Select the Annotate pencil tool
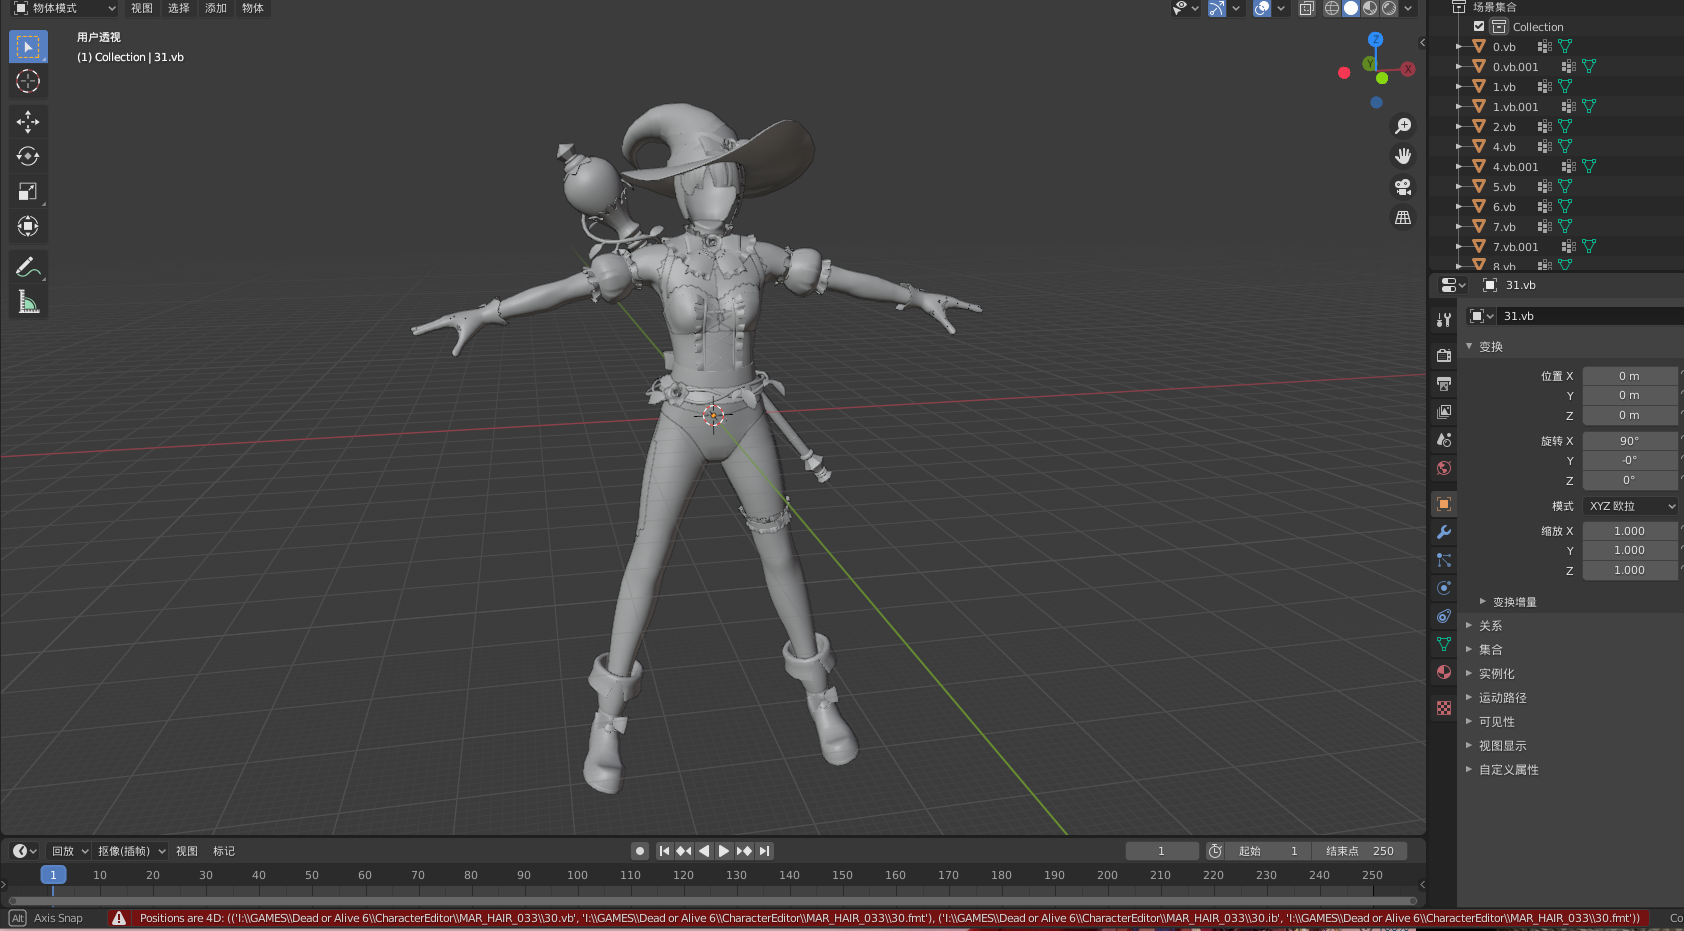 click(28, 267)
